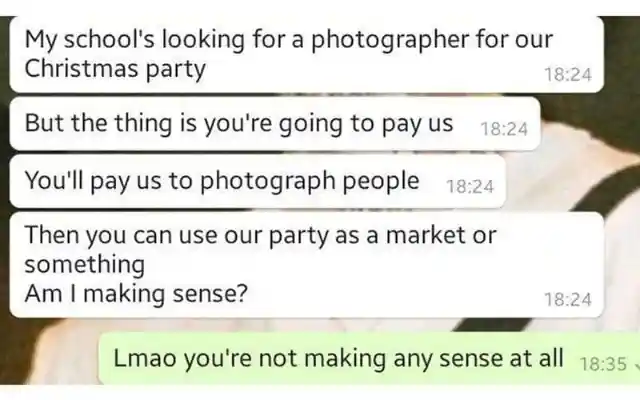Click the timestamp beside "going to pay us"
Image resolution: width=640 pixels, height=400 pixels.
tap(504, 129)
